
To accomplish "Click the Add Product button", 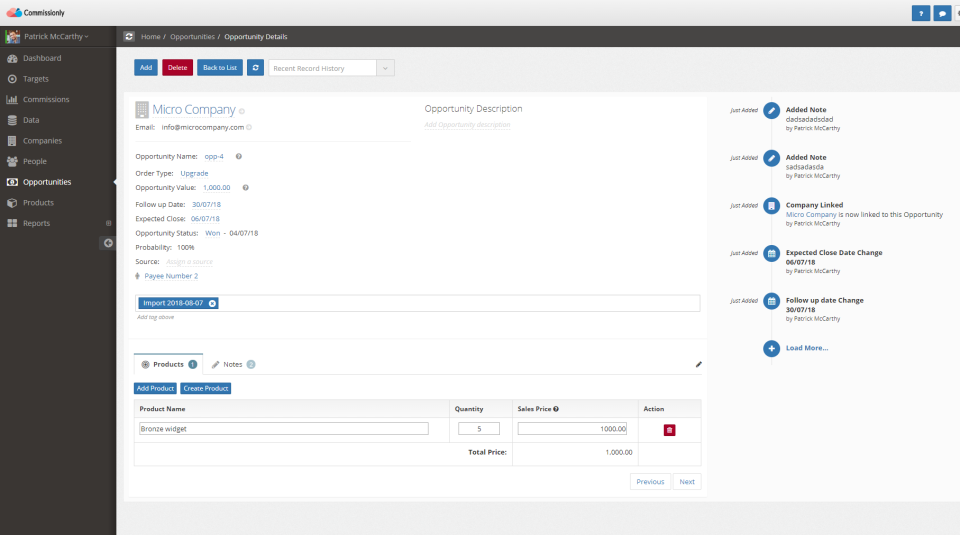I will pos(155,388).
